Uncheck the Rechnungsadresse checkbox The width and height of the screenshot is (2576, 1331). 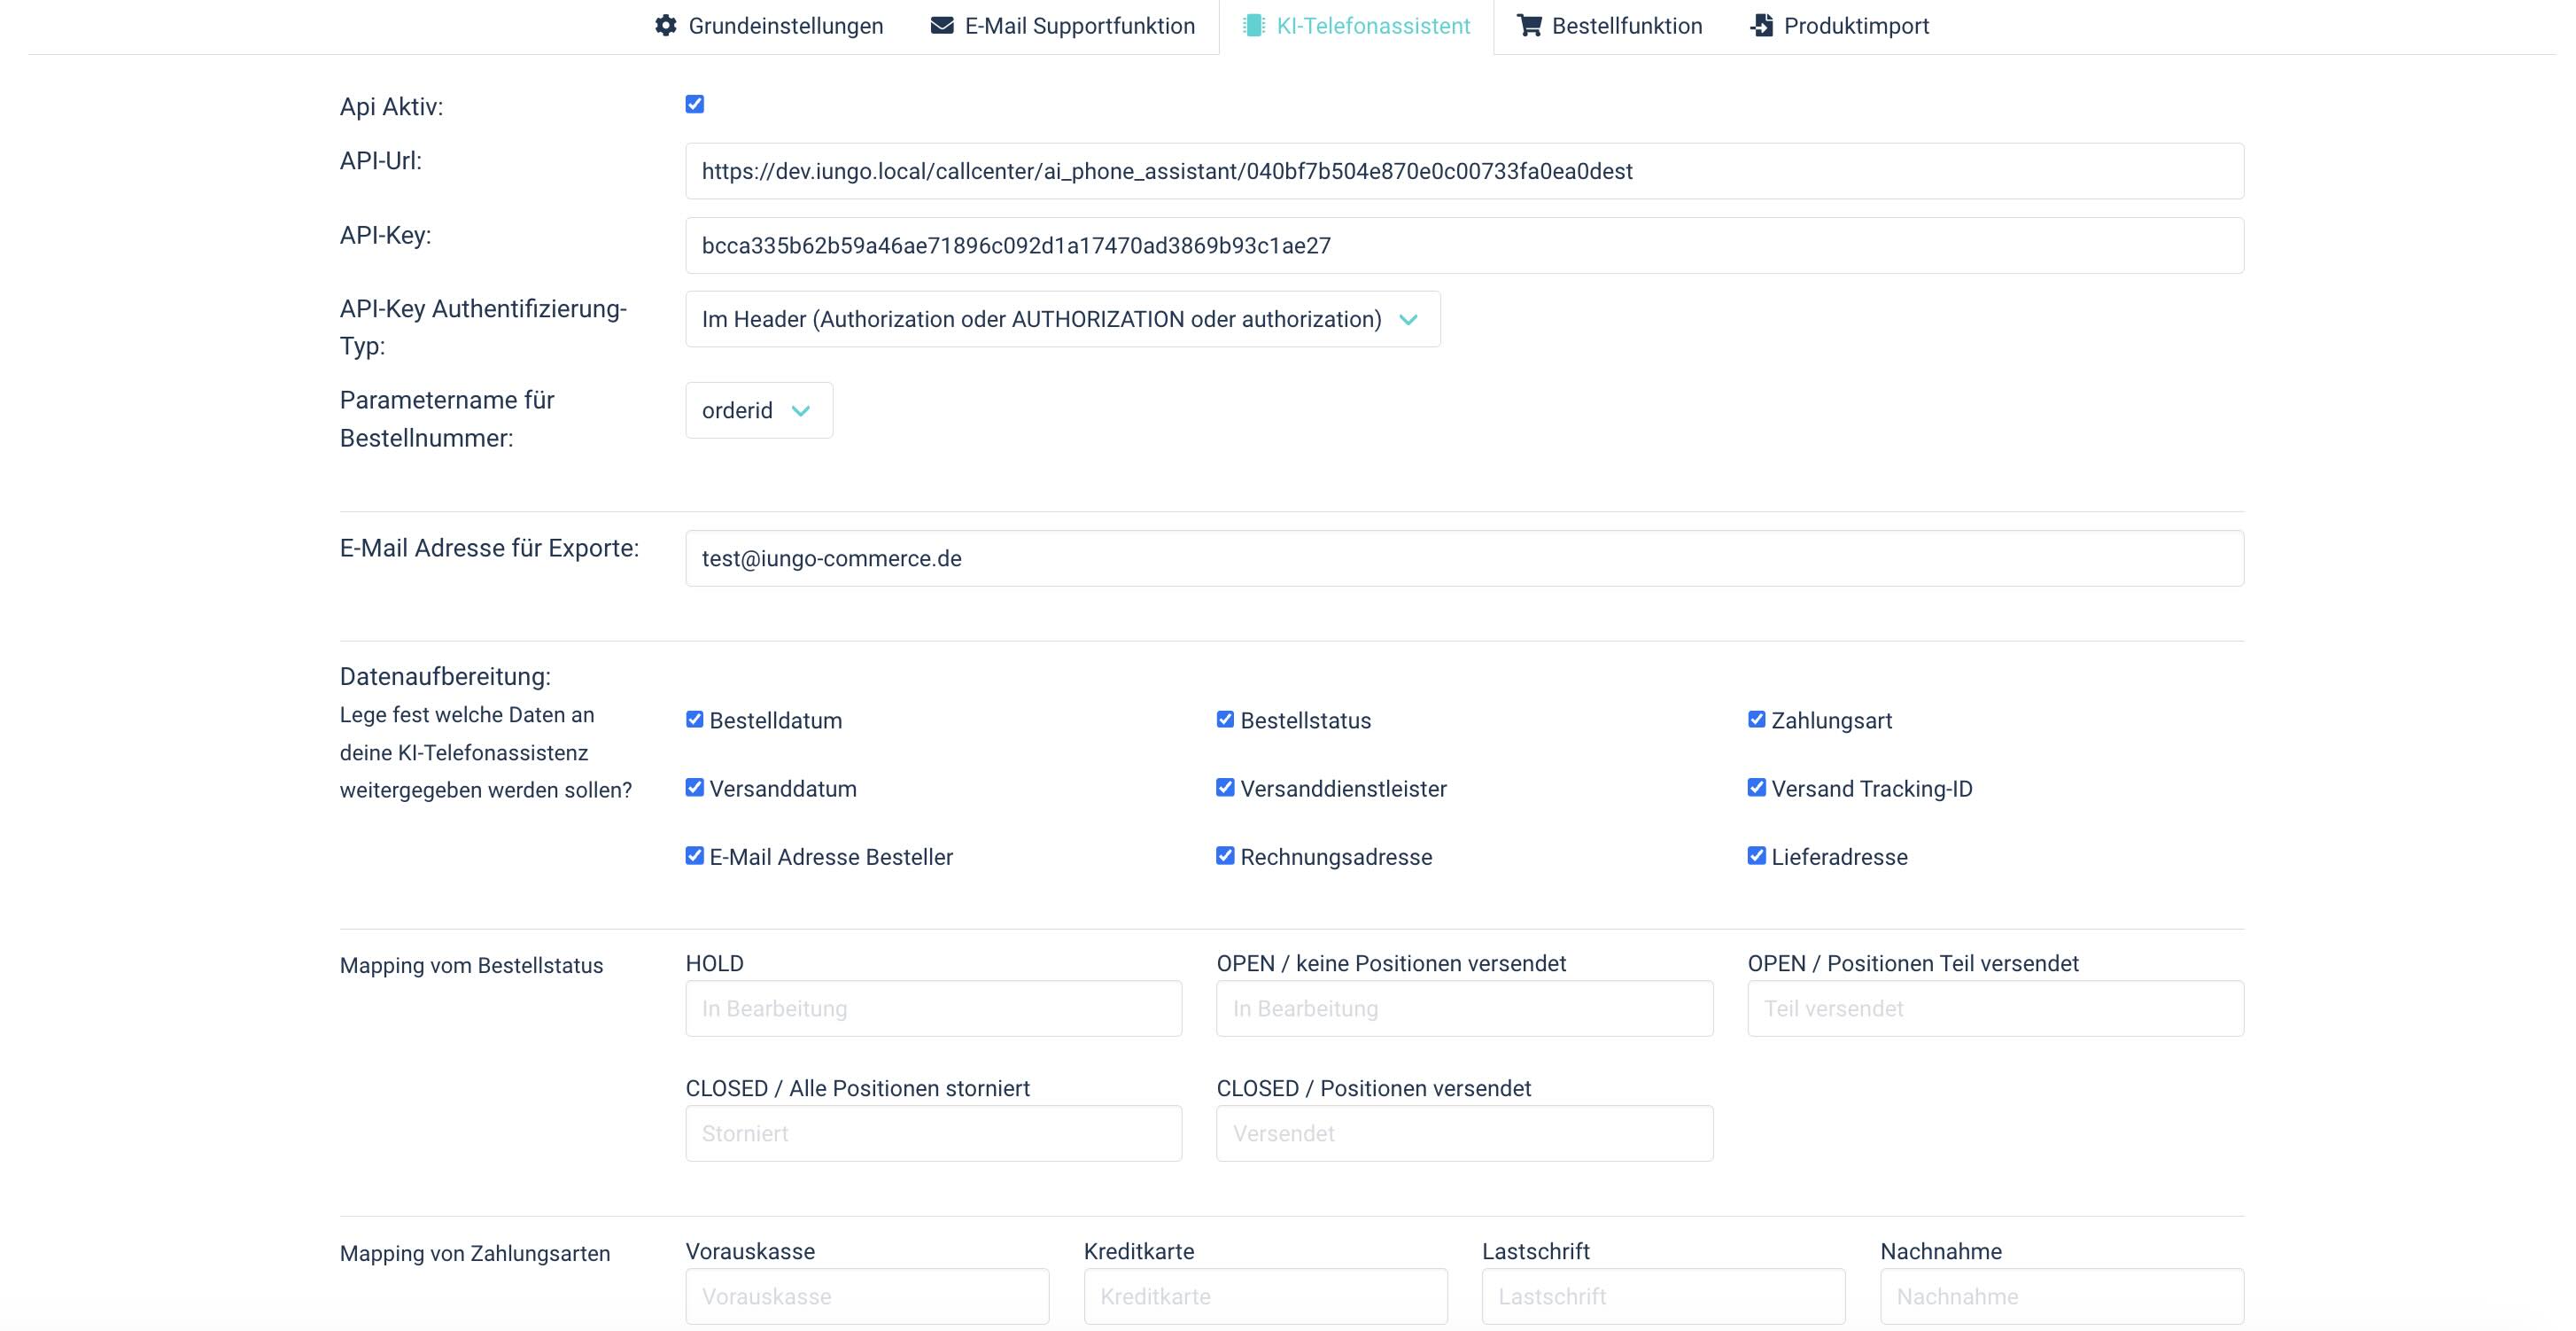click(x=1225, y=856)
